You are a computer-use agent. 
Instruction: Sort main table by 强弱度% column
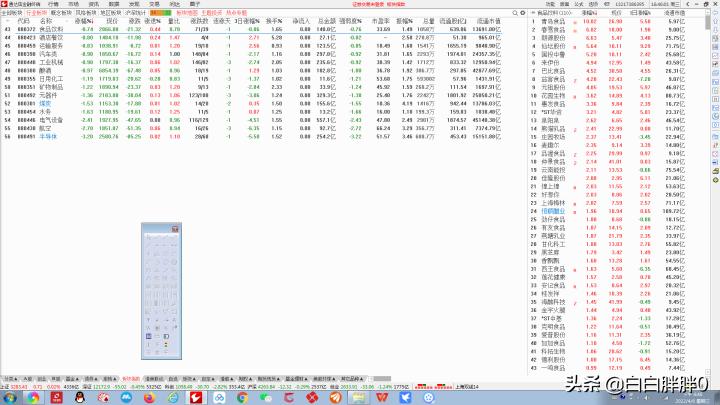tap(351, 21)
